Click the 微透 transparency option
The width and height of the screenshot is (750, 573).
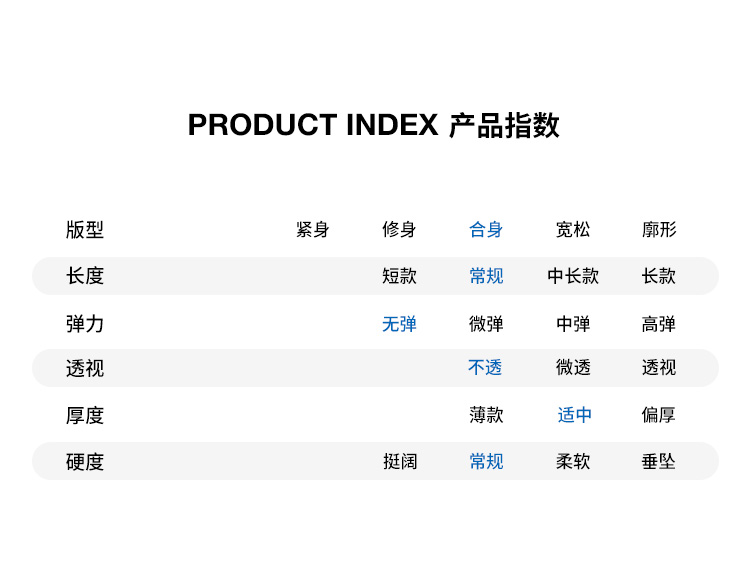pos(573,368)
